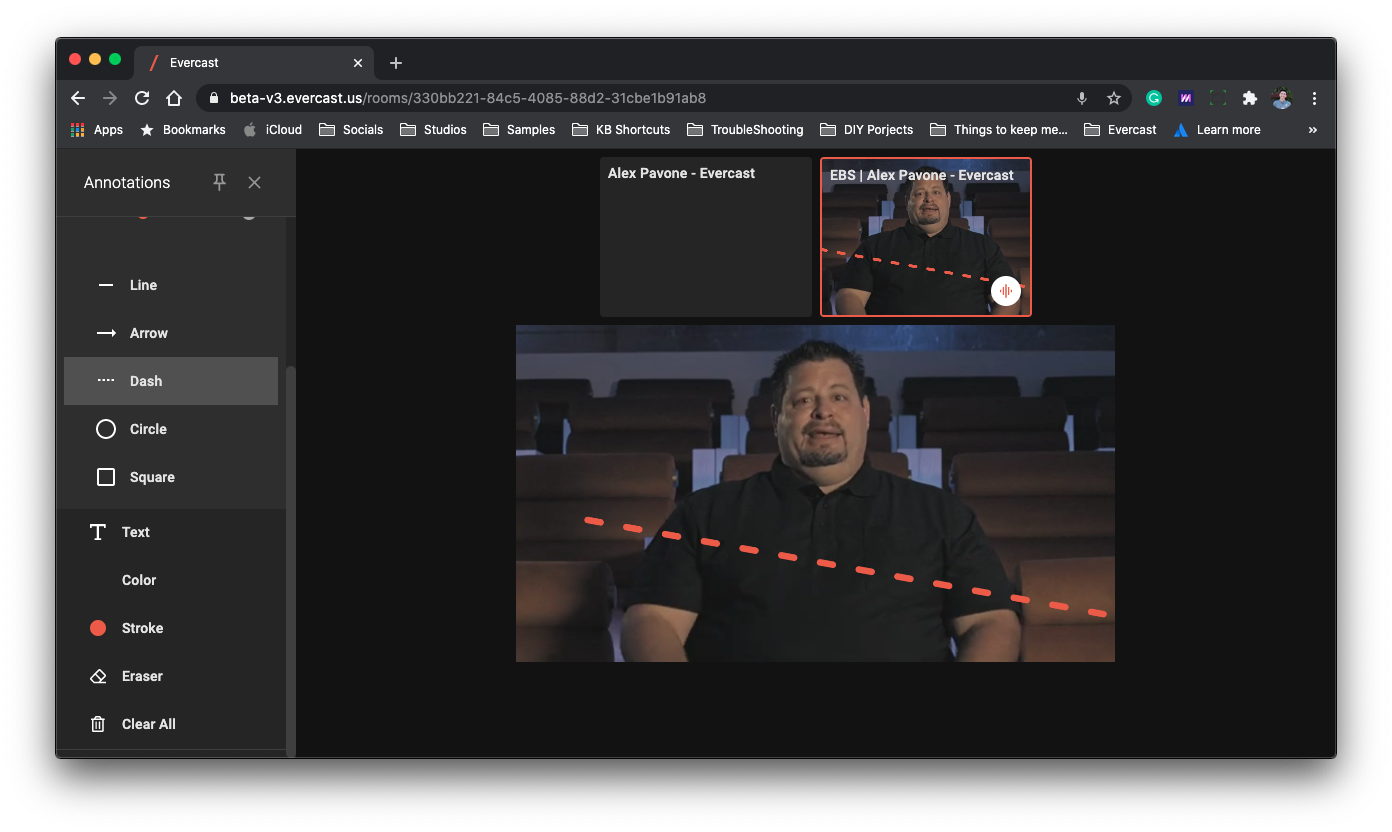The height and width of the screenshot is (832, 1392).
Task: Select the Square shape tool
Action: [x=171, y=477]
